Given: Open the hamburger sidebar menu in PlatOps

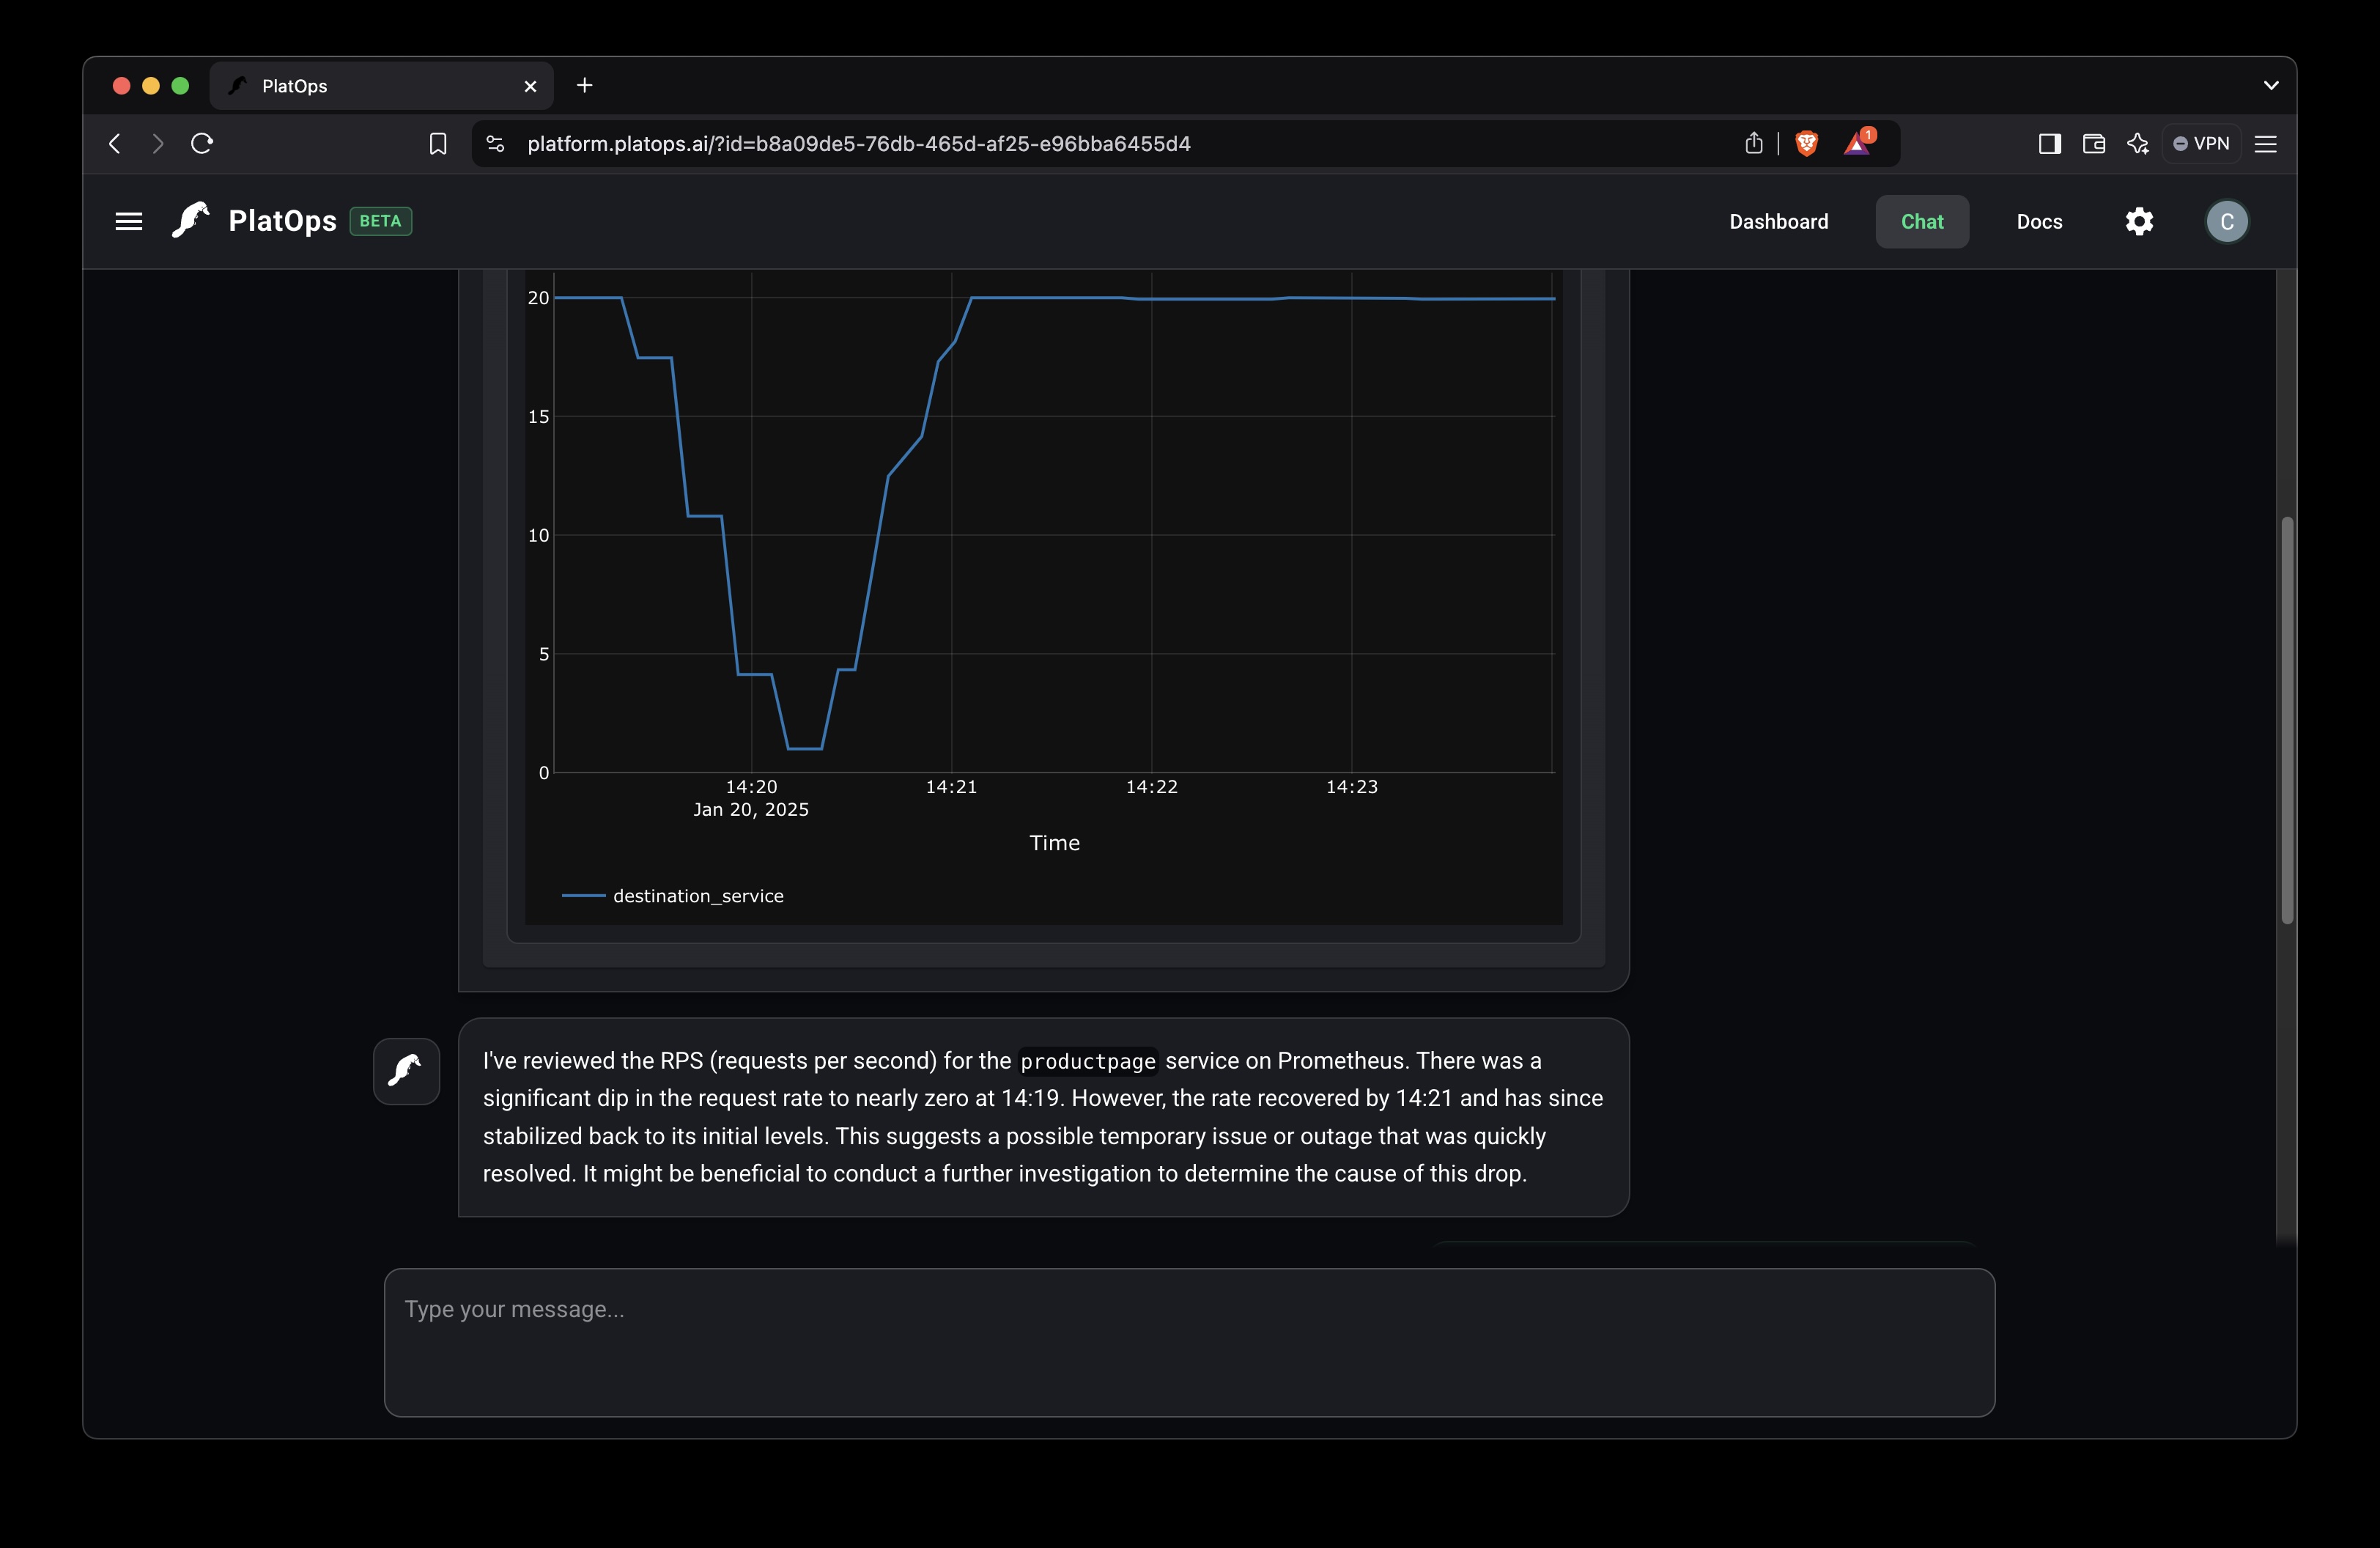Looking at the screenshot, I should click(129, 221).
